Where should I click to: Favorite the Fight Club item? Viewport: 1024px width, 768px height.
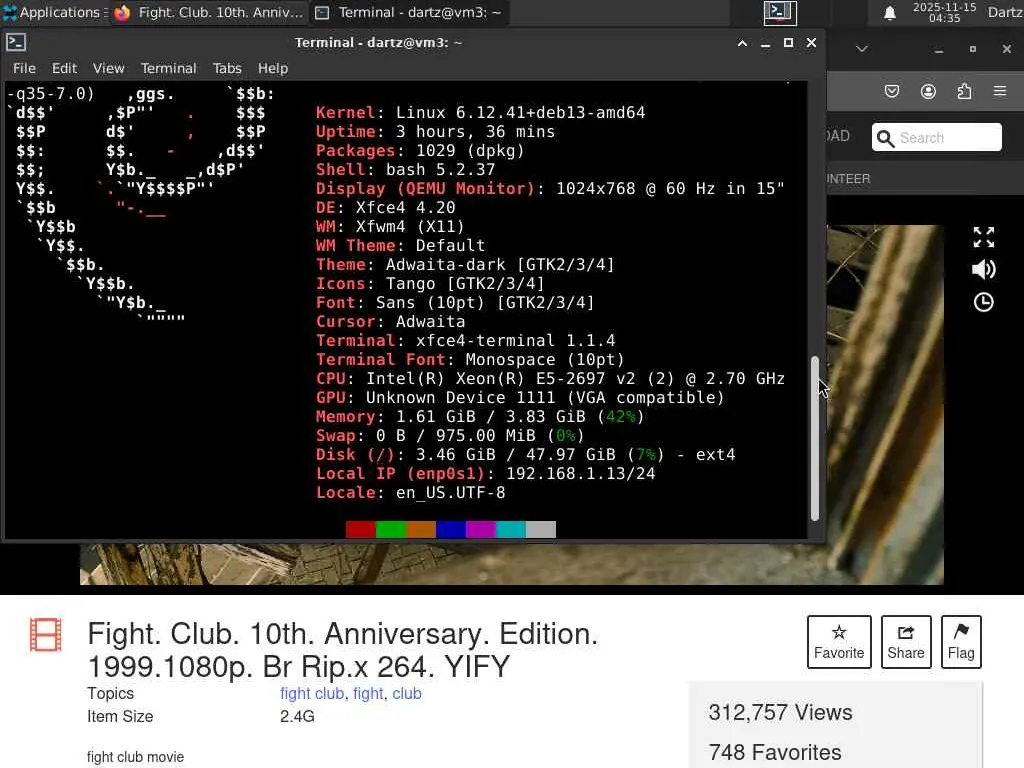[839, 642]
